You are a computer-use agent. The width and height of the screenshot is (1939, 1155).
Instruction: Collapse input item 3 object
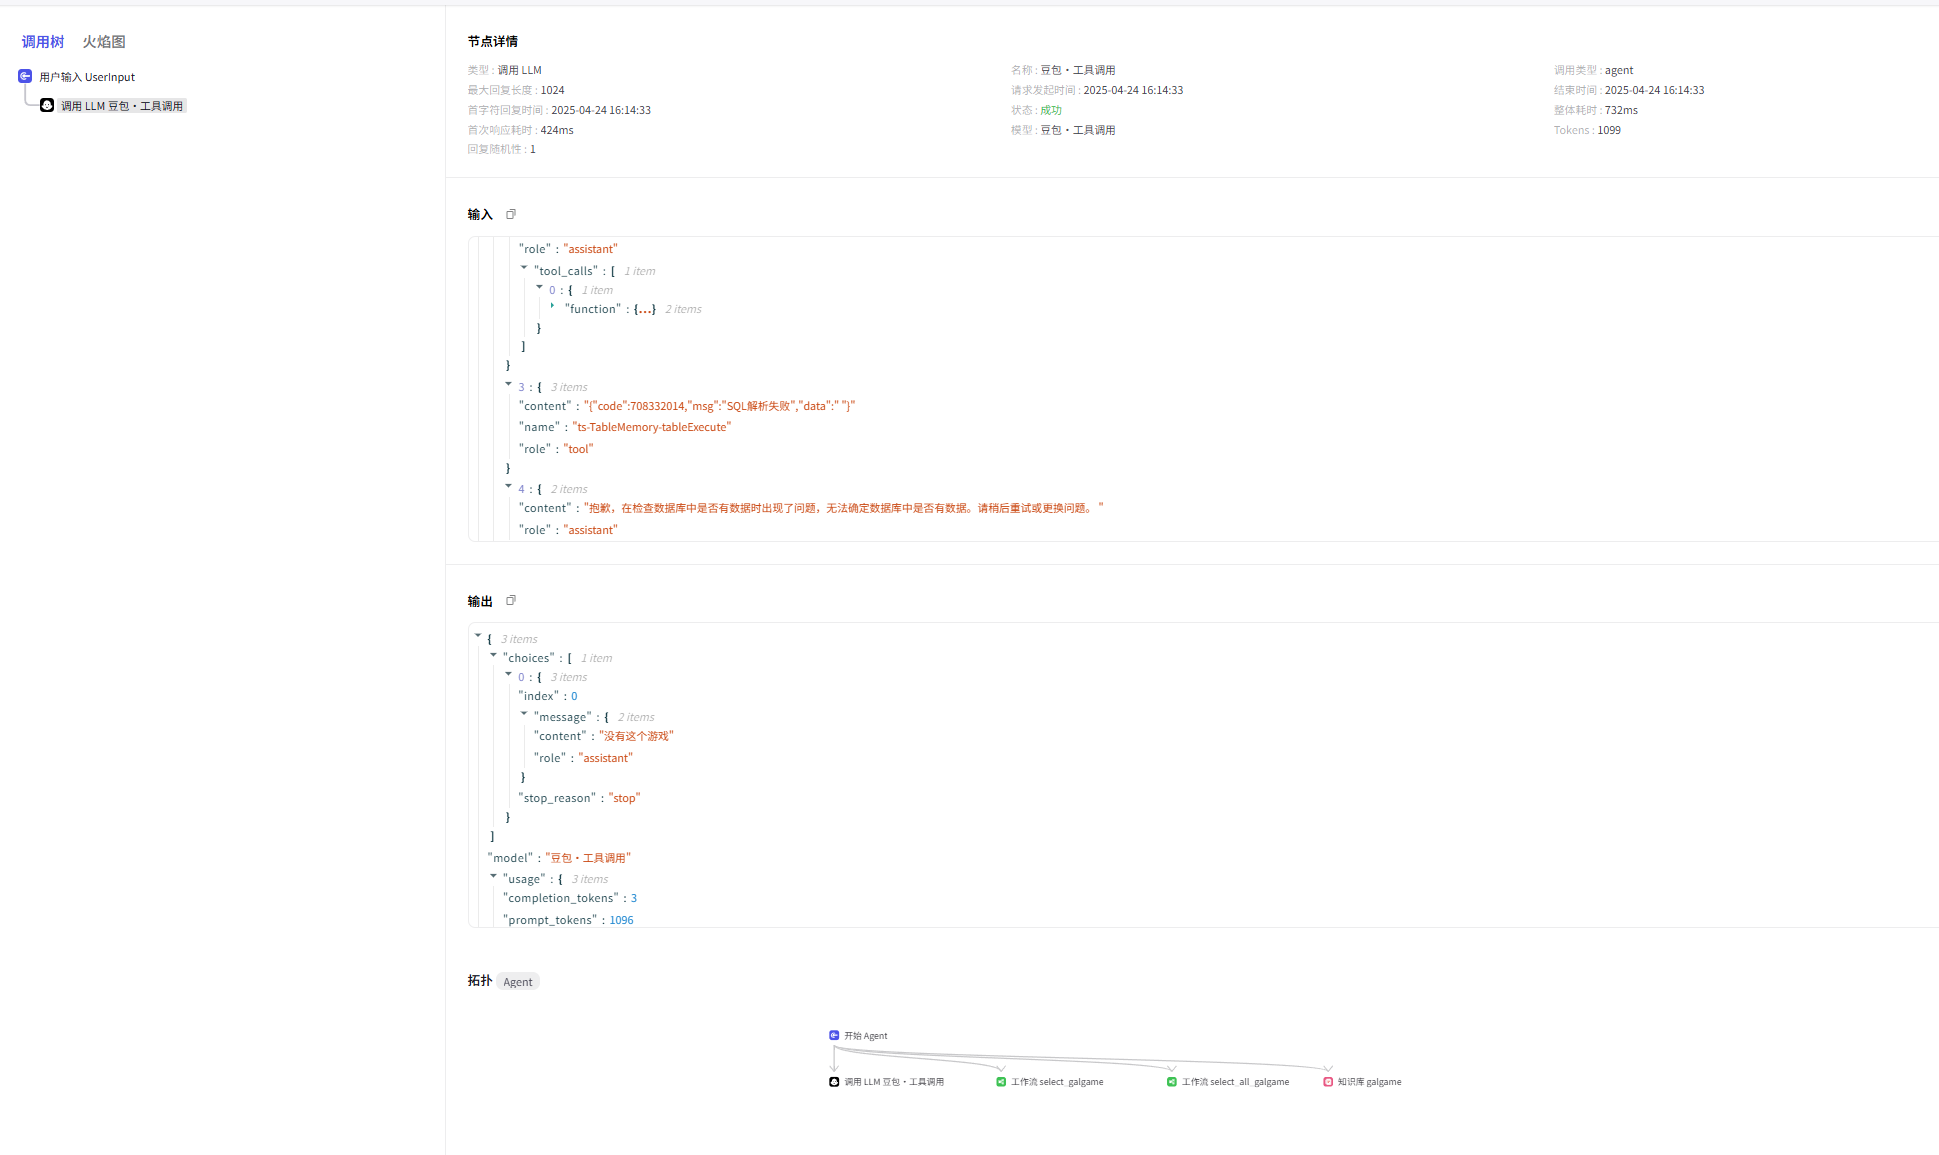(508, 384)
